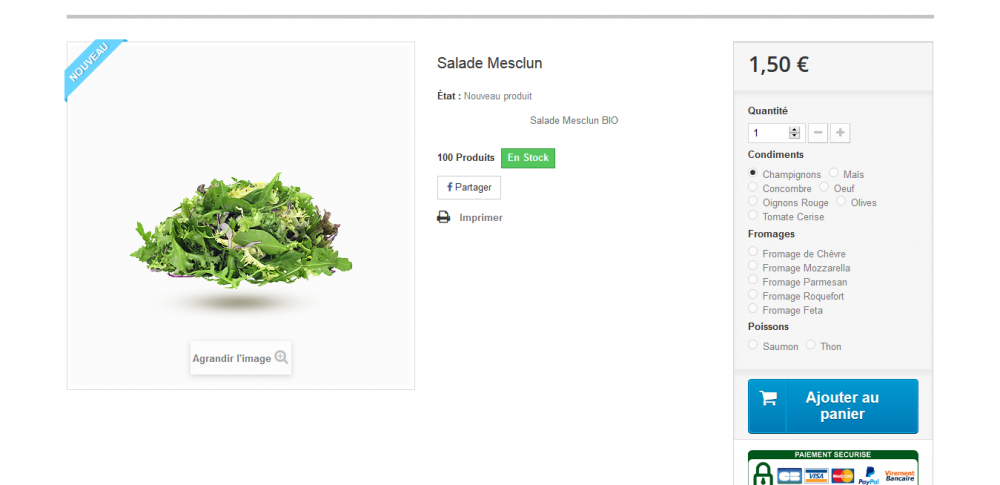Screen dimensions: 1000x485
Task: Share product via Partager button
Action: click(x=469, y=187)
